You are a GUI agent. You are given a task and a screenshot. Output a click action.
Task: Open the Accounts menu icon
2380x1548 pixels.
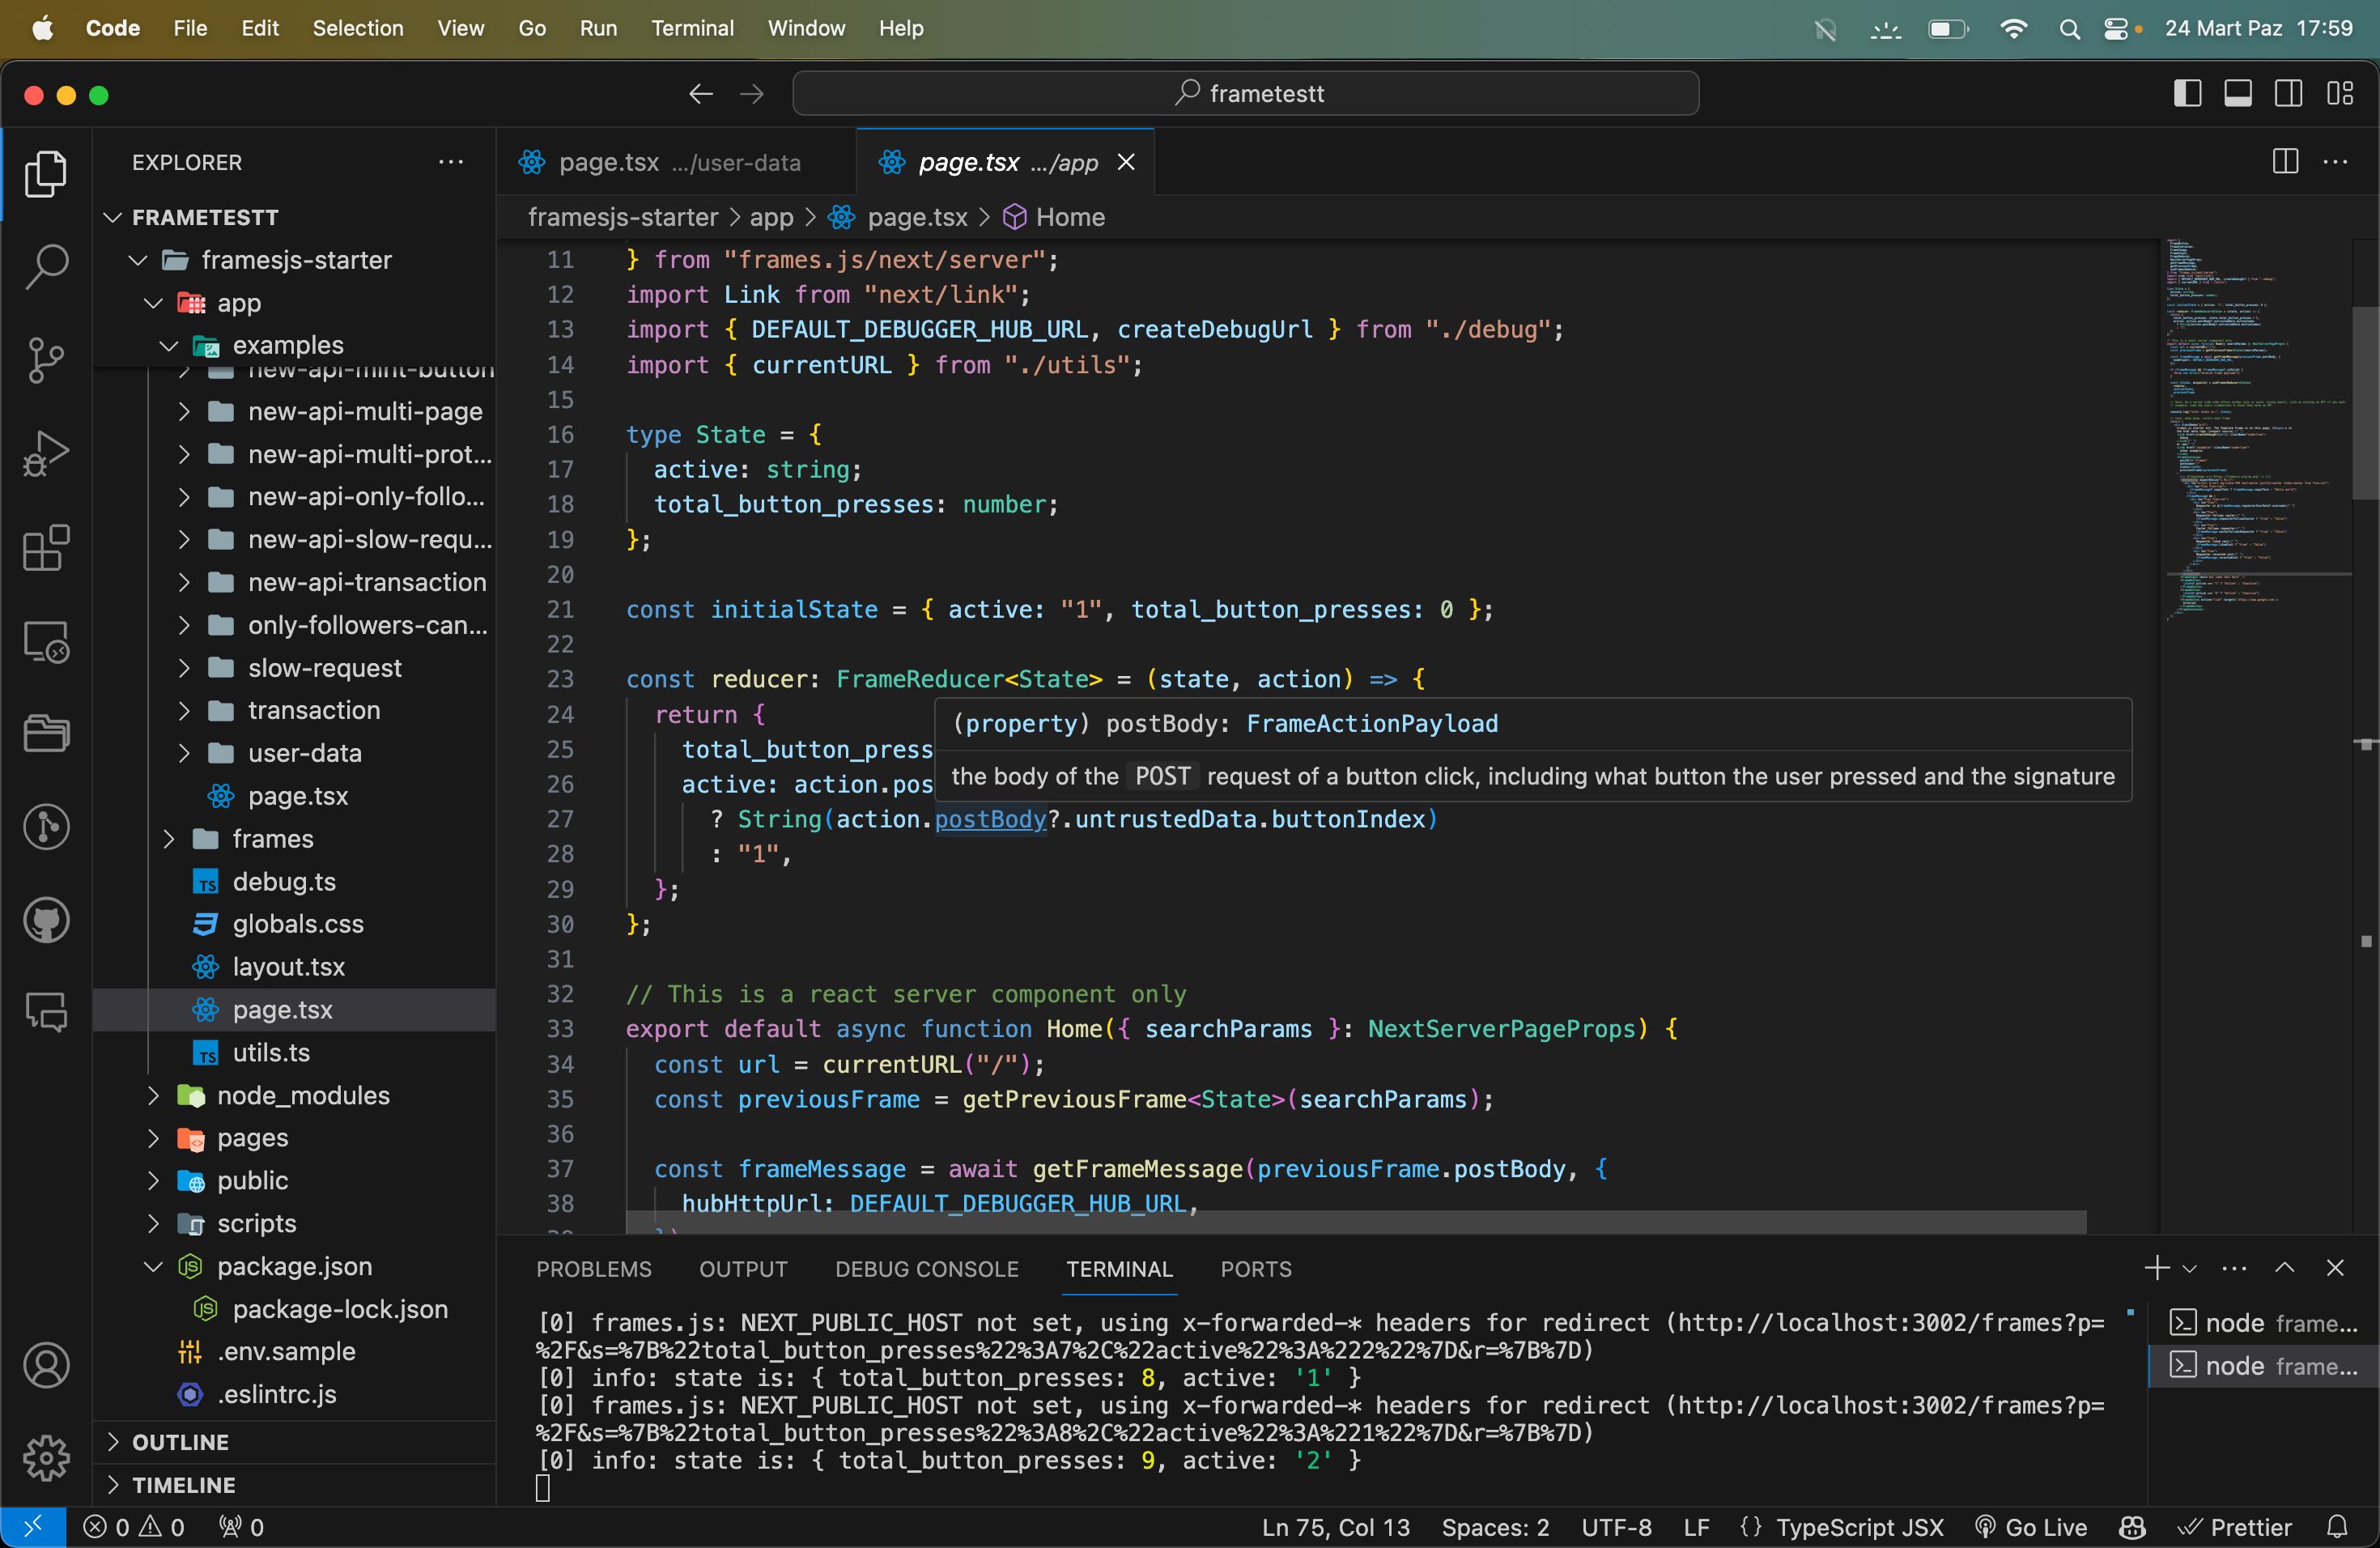pos(46,1365)
